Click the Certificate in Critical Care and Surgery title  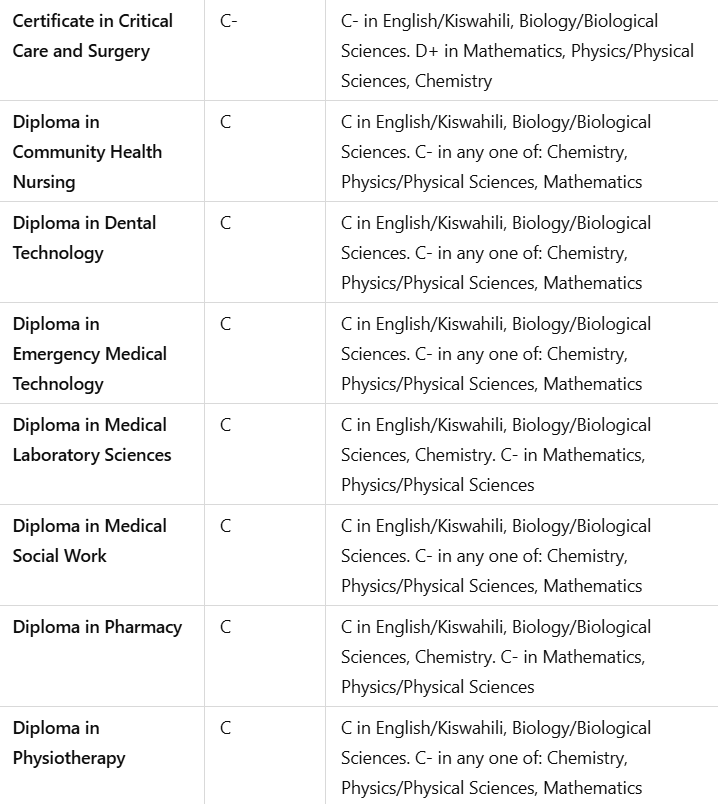(92, 36)
